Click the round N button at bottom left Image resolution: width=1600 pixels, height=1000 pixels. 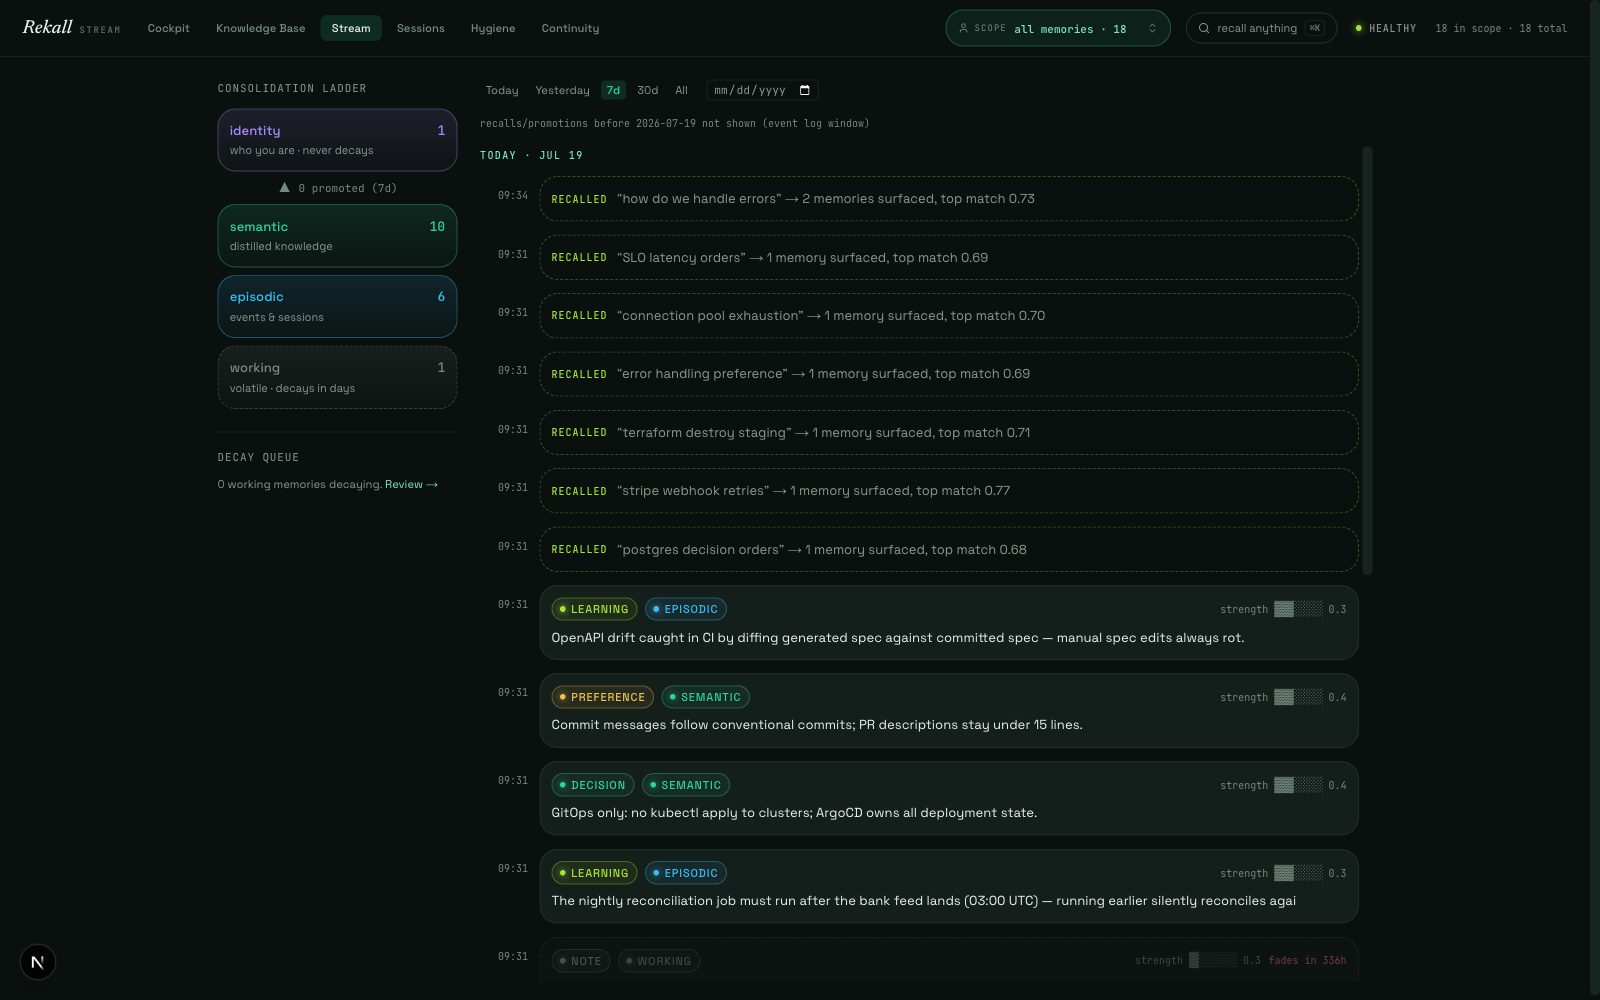coord(38,962)
